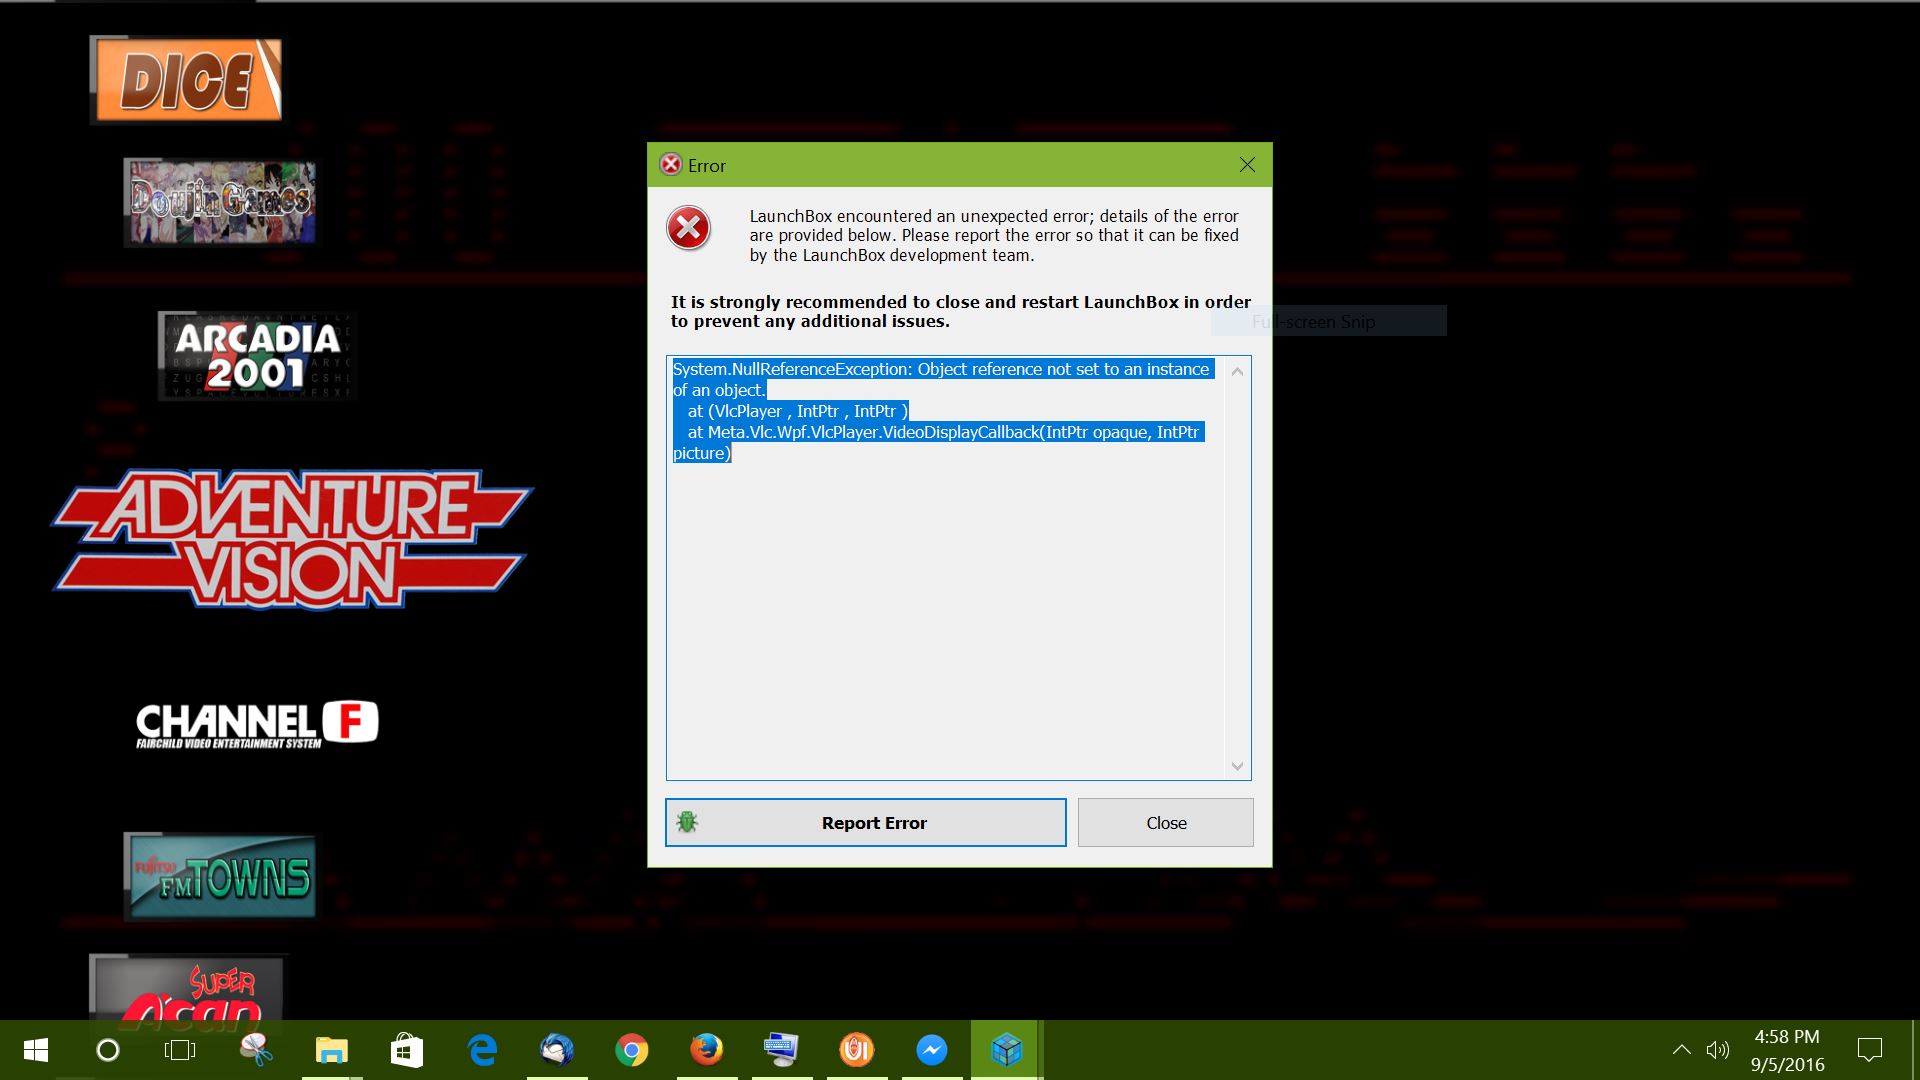Open the Action Center notifications
Screen dimensions: 1920x1080
click(1869, 1050)
